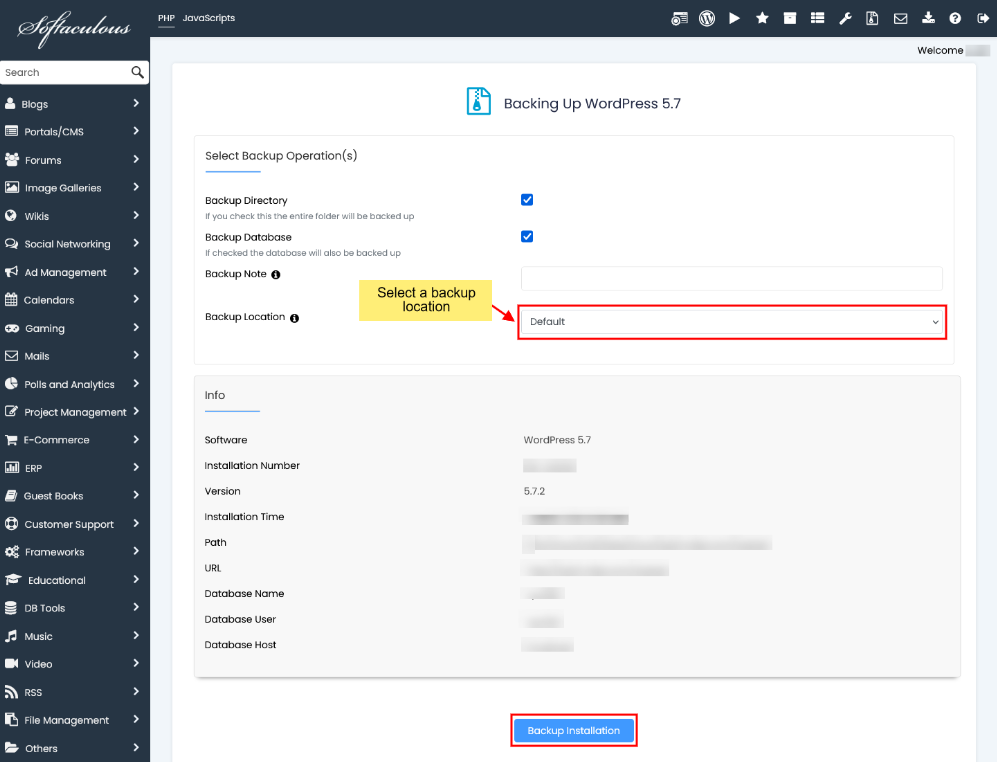The width and height of the screenshot is (997, 762).
Task: Click the Backup Note text field
Action: pos(732,279)
